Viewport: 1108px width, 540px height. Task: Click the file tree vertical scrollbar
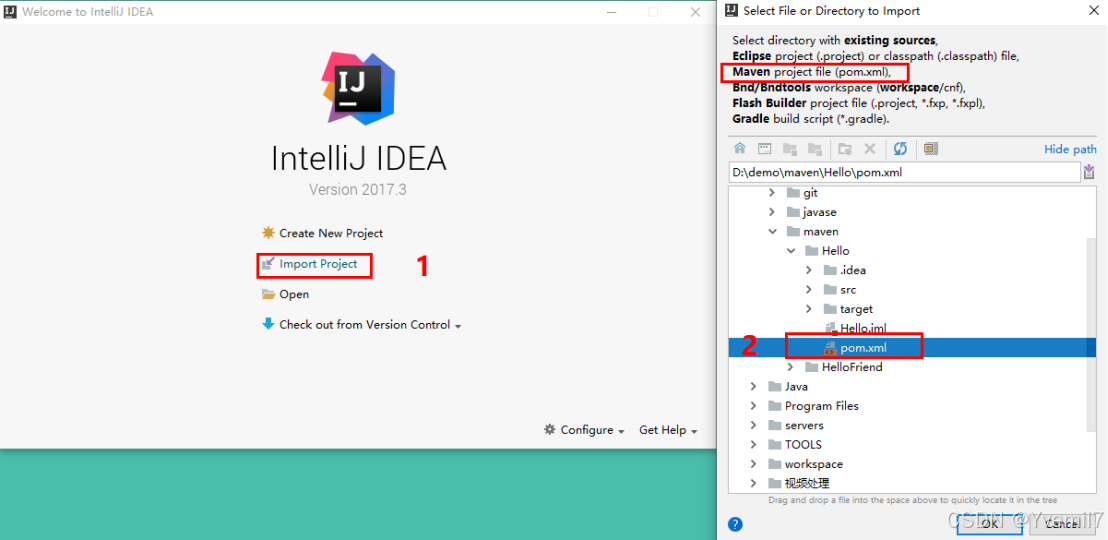click(1092, 334)
